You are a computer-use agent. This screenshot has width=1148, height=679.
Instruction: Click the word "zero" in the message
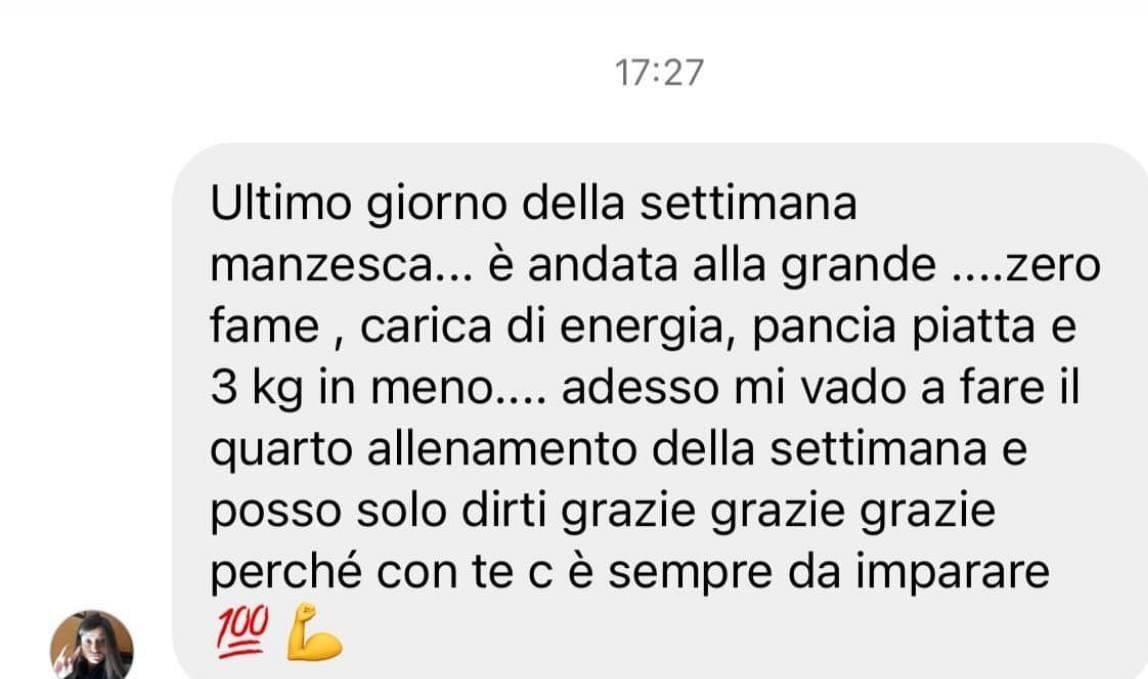(x=1053, y=266)
